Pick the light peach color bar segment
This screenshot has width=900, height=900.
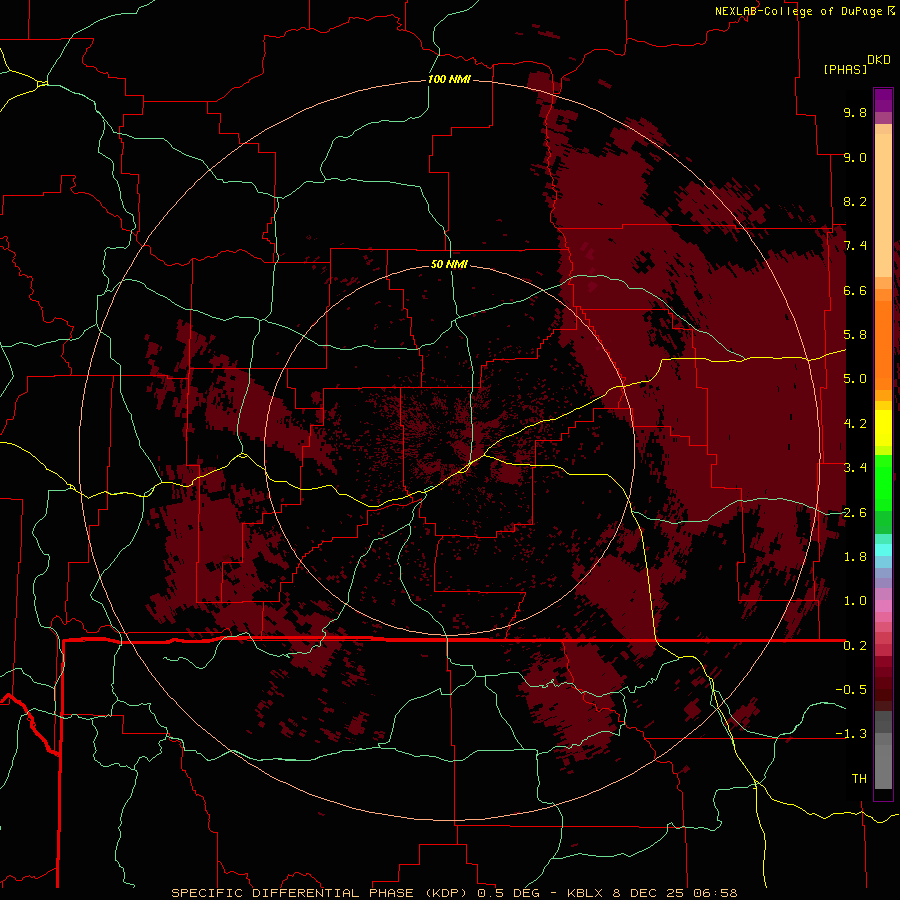883,206
